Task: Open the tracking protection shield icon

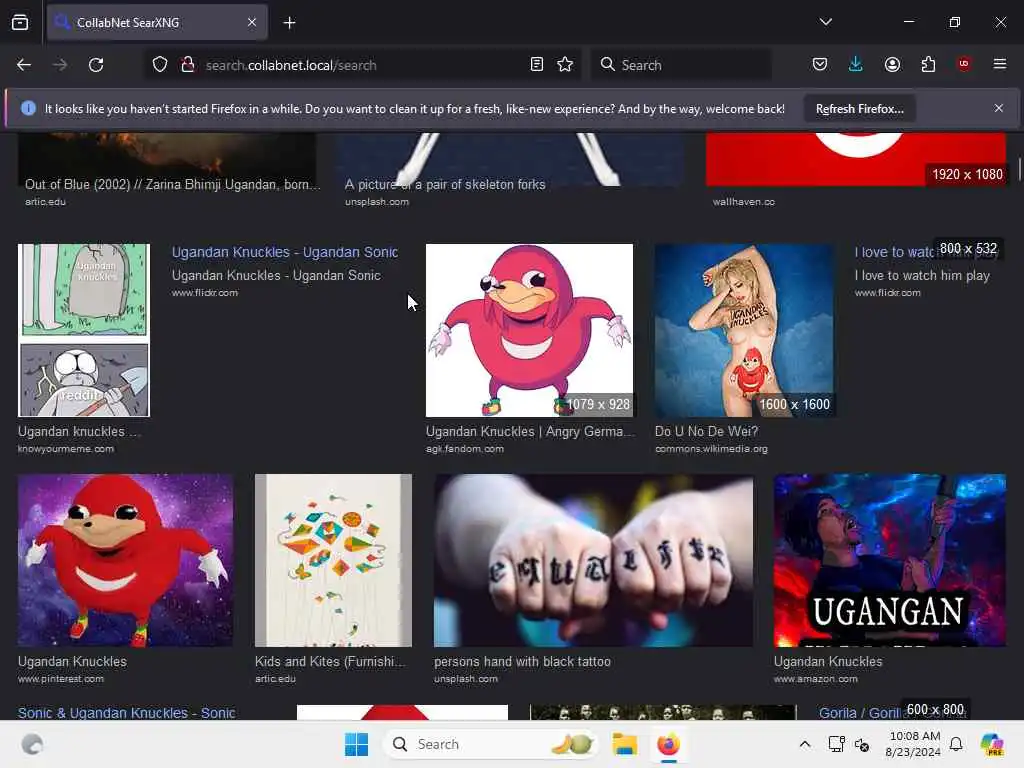Action: tap(160, 65)
